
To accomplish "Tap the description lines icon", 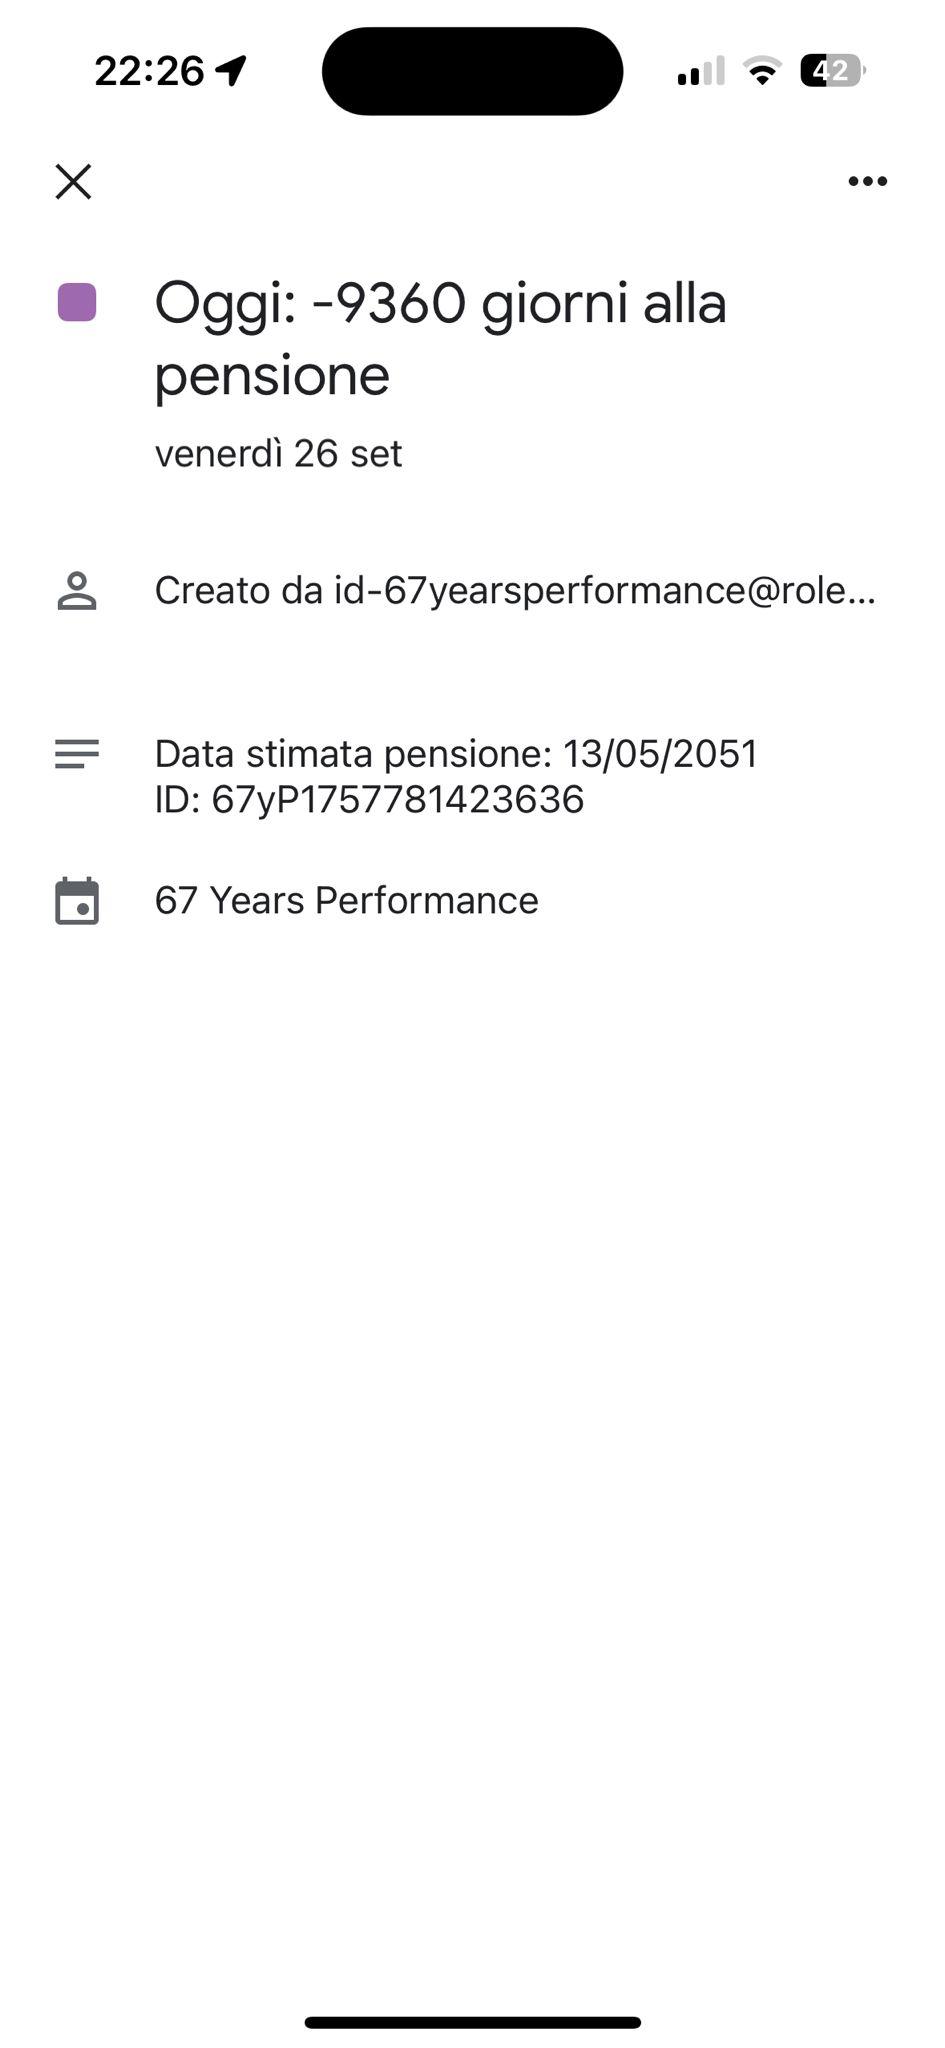I will pos(77,754).
